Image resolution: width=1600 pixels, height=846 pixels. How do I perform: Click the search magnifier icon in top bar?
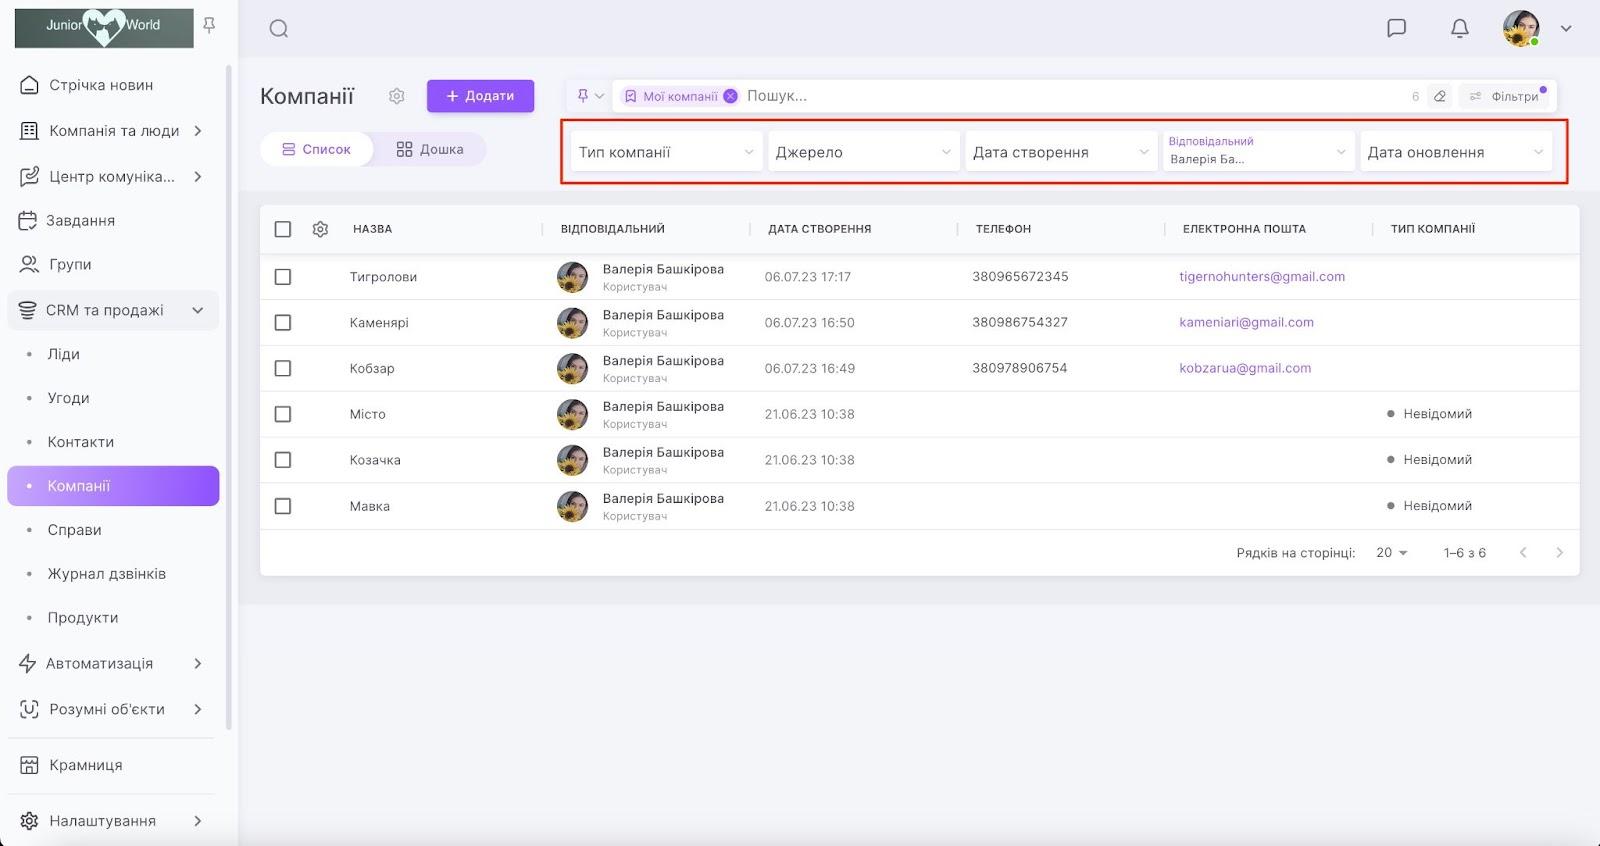[279, 29]
